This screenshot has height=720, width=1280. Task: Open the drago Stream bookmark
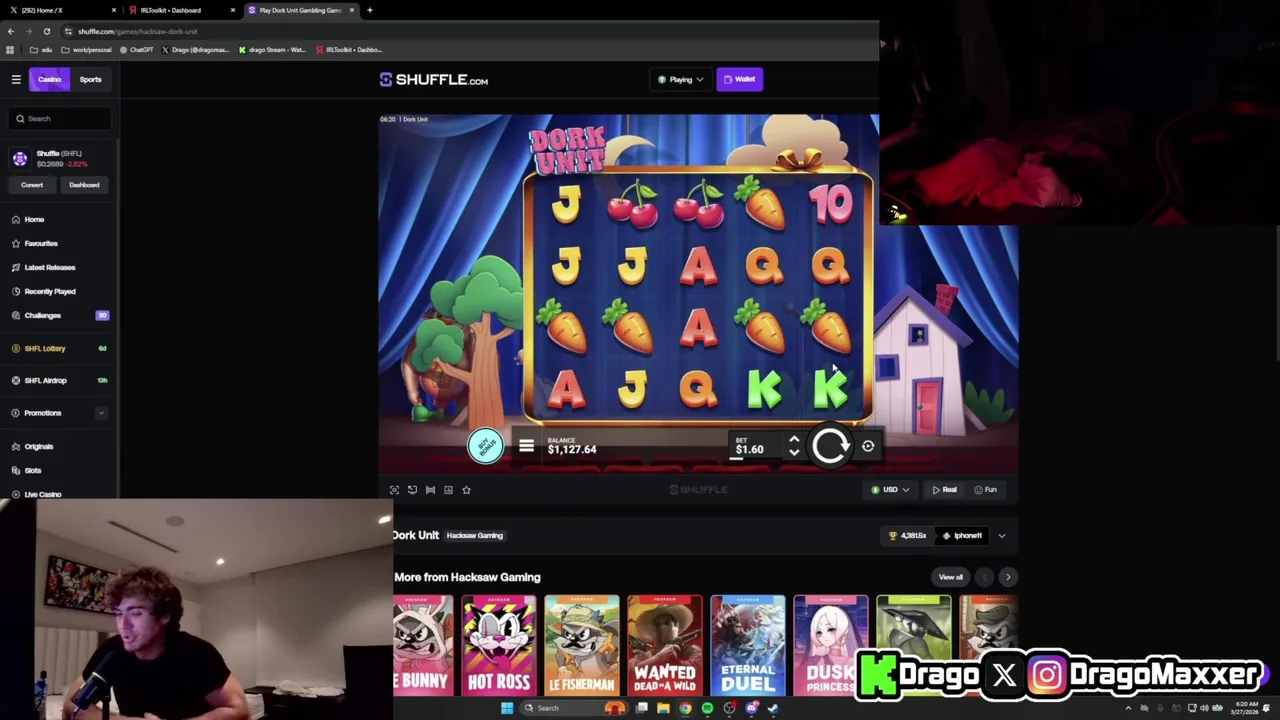(271, 49)
